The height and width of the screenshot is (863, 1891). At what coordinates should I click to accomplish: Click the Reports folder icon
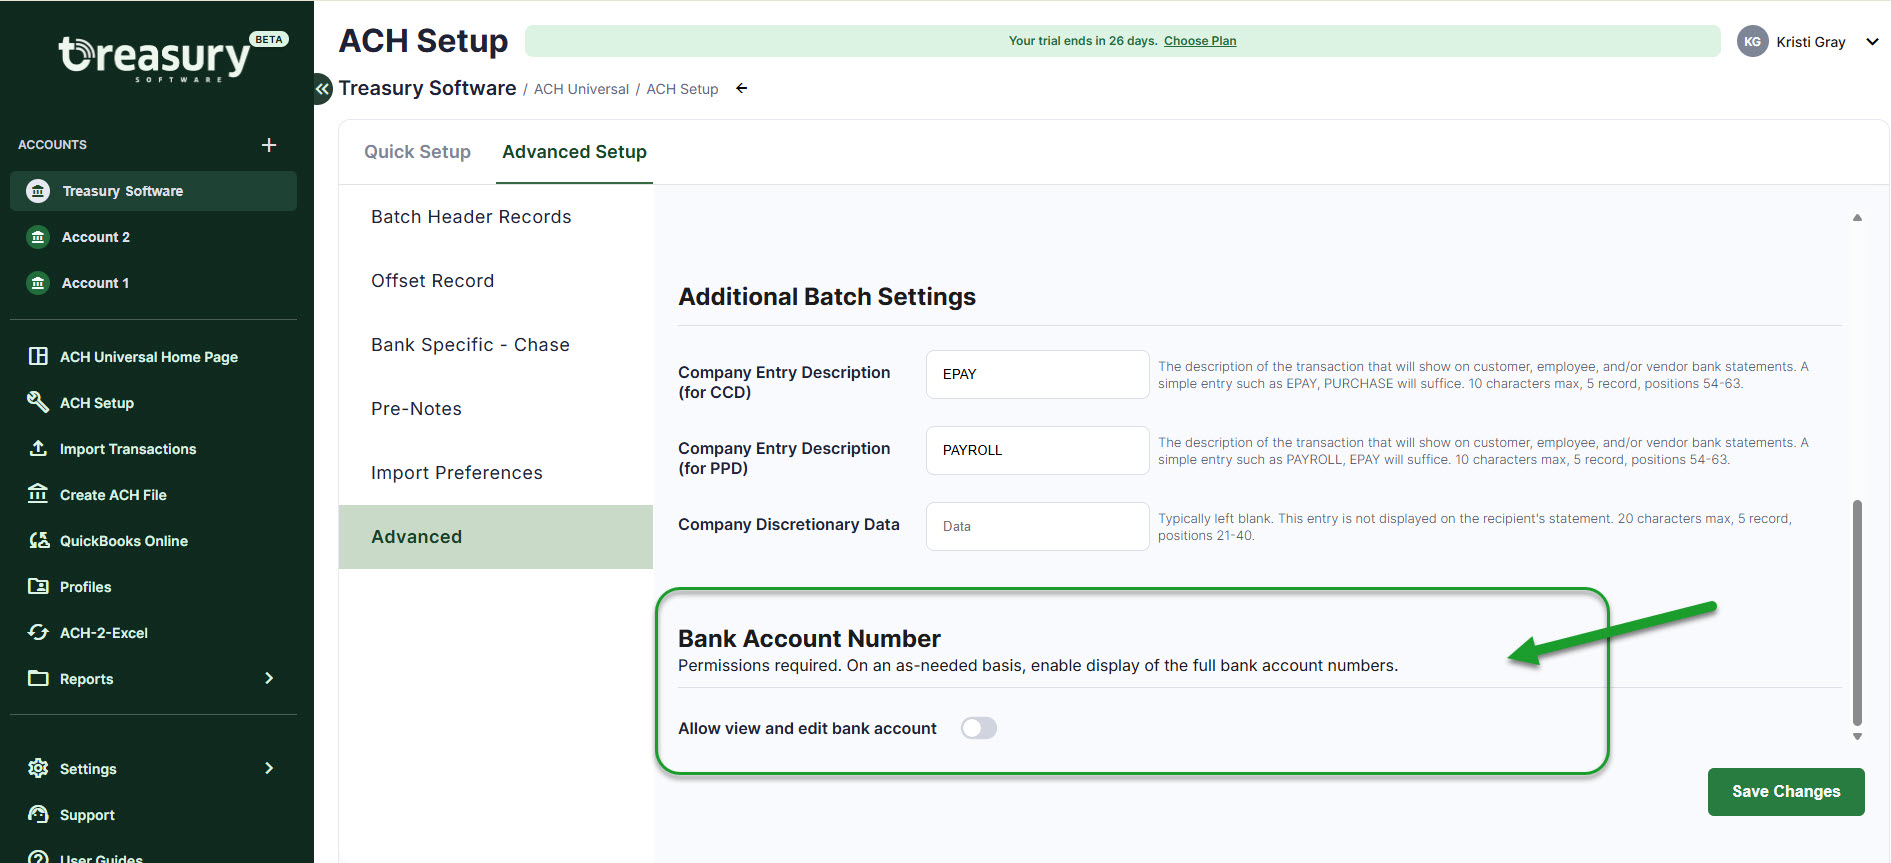[38, 678]
